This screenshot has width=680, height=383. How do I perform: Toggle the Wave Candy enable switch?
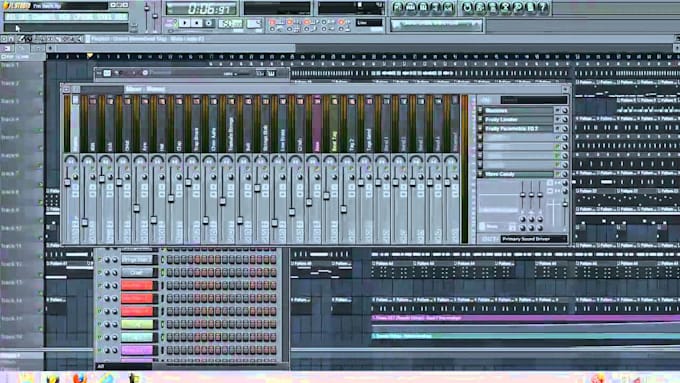click(558, 174)
